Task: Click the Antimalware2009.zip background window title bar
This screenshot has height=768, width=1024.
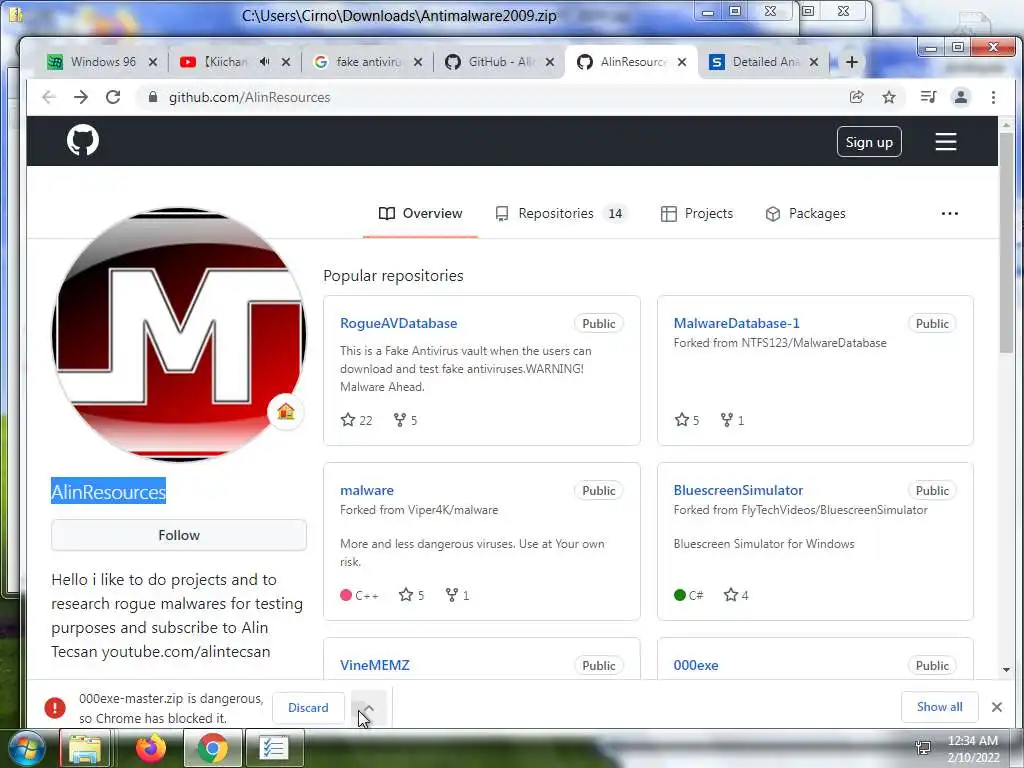Action: [x=399, y=16]
